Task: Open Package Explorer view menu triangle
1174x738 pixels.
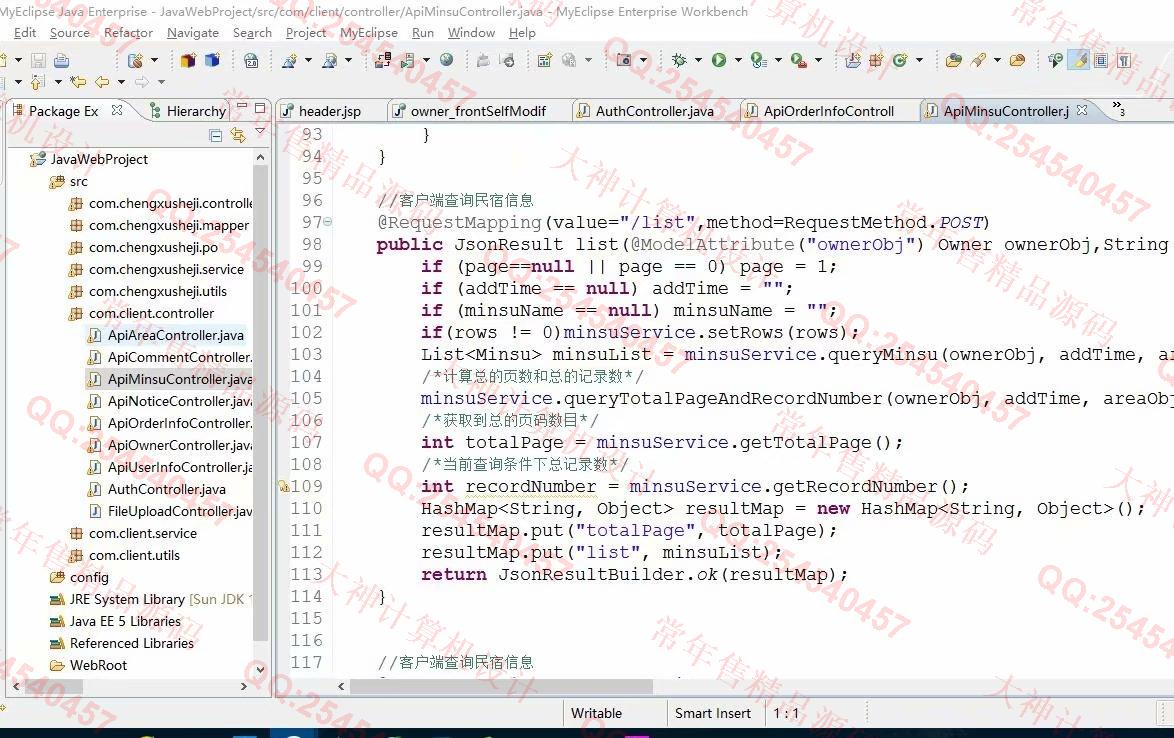Action: click(260, 132)
